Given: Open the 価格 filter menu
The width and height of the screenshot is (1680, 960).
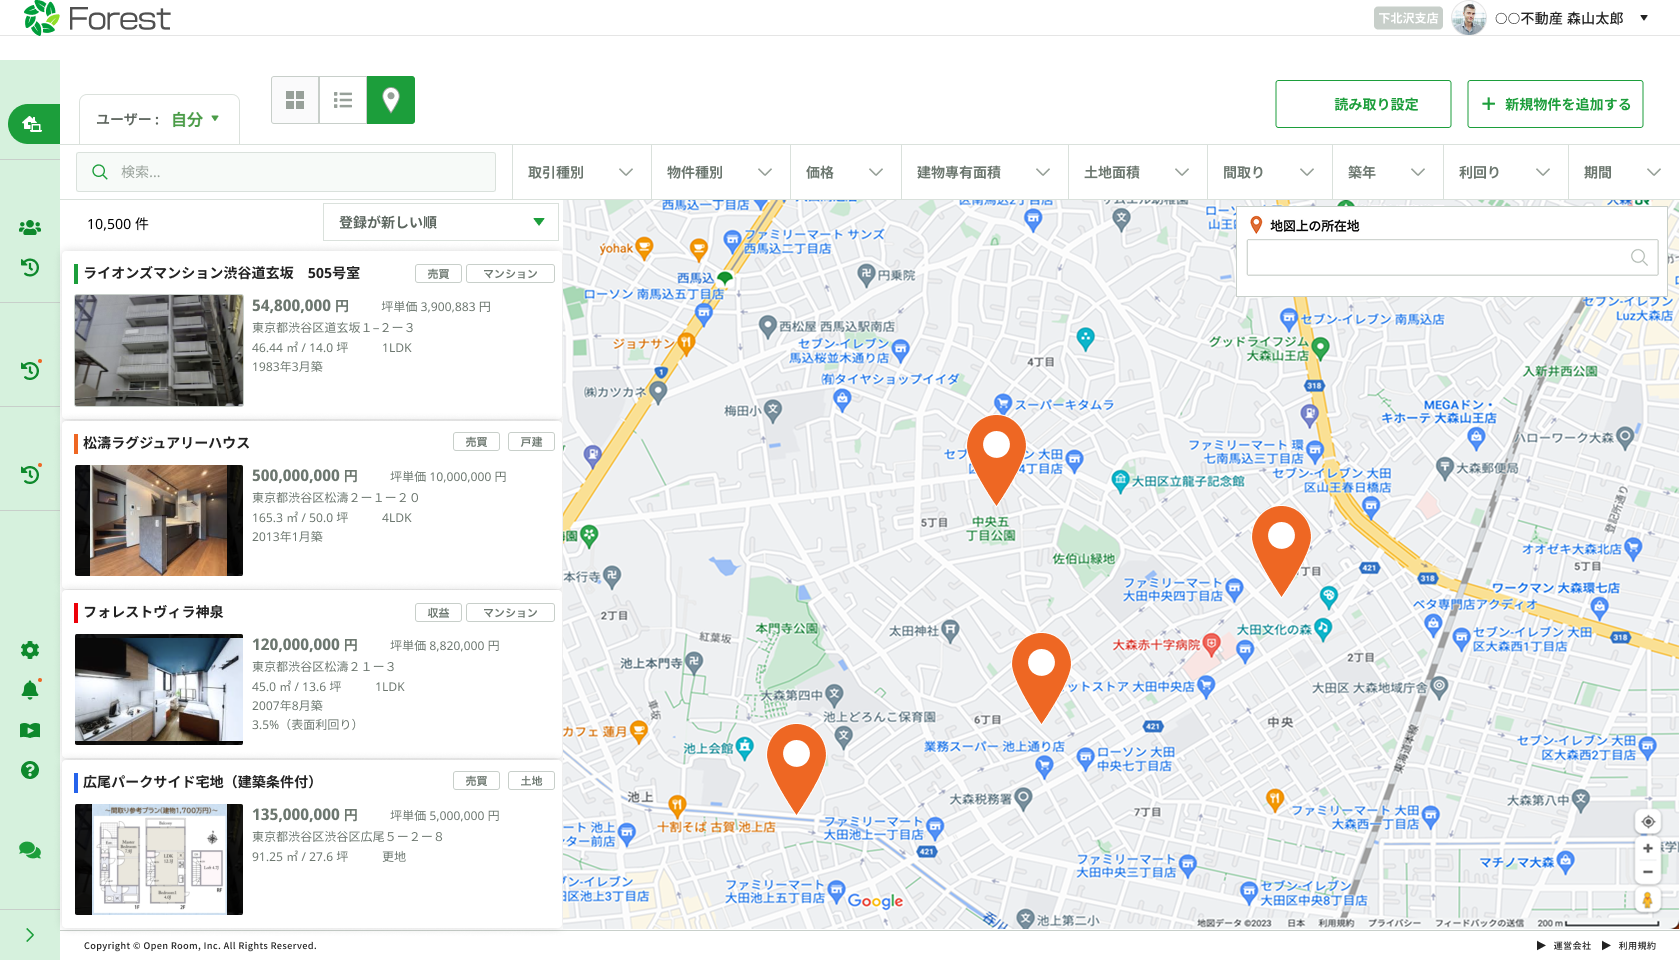Looking at the screenshot, I should coord(845,172).
